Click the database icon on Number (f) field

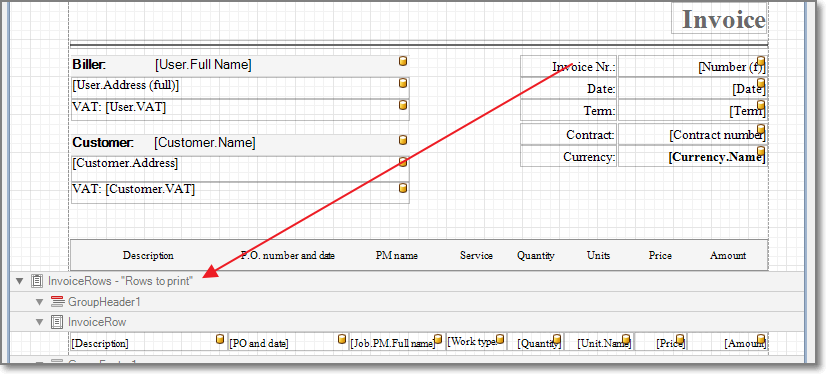(x=761, y=61)
